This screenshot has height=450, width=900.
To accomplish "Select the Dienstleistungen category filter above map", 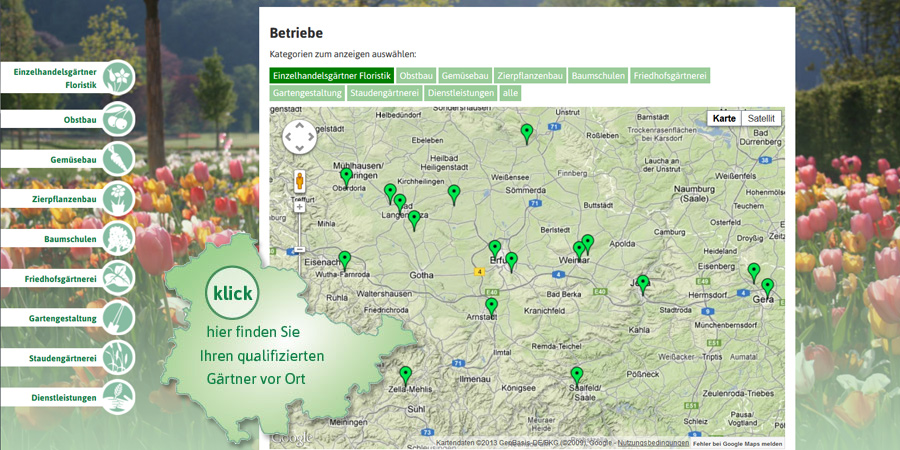I will click(461, 93).
